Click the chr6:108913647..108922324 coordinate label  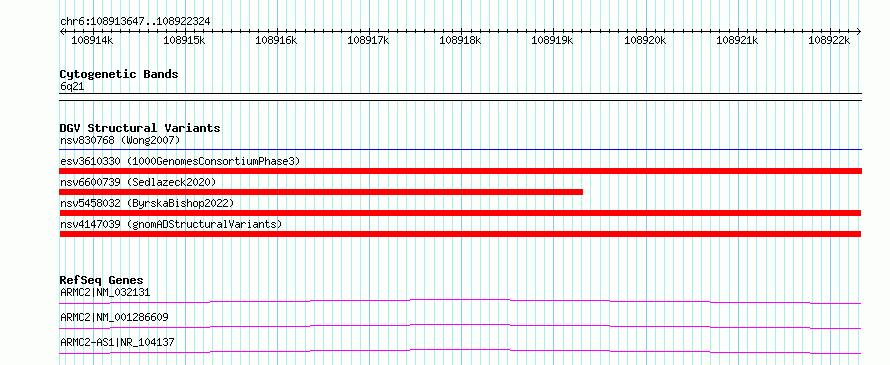pyautogui.click(x=135, y=21)
